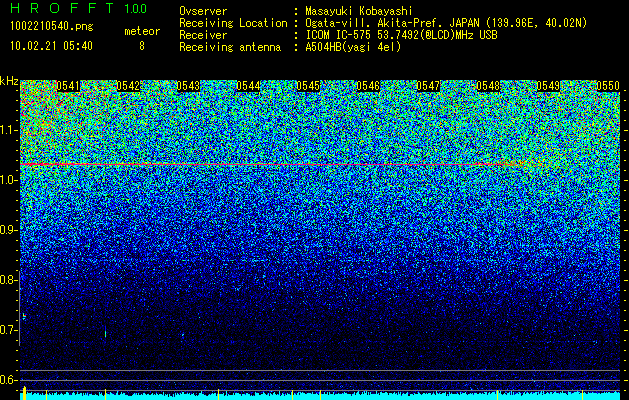Viewport: 629px width, 400px height.
Task: Click the 0.7 frequency axis label
Action: click(x=9, y=330)
